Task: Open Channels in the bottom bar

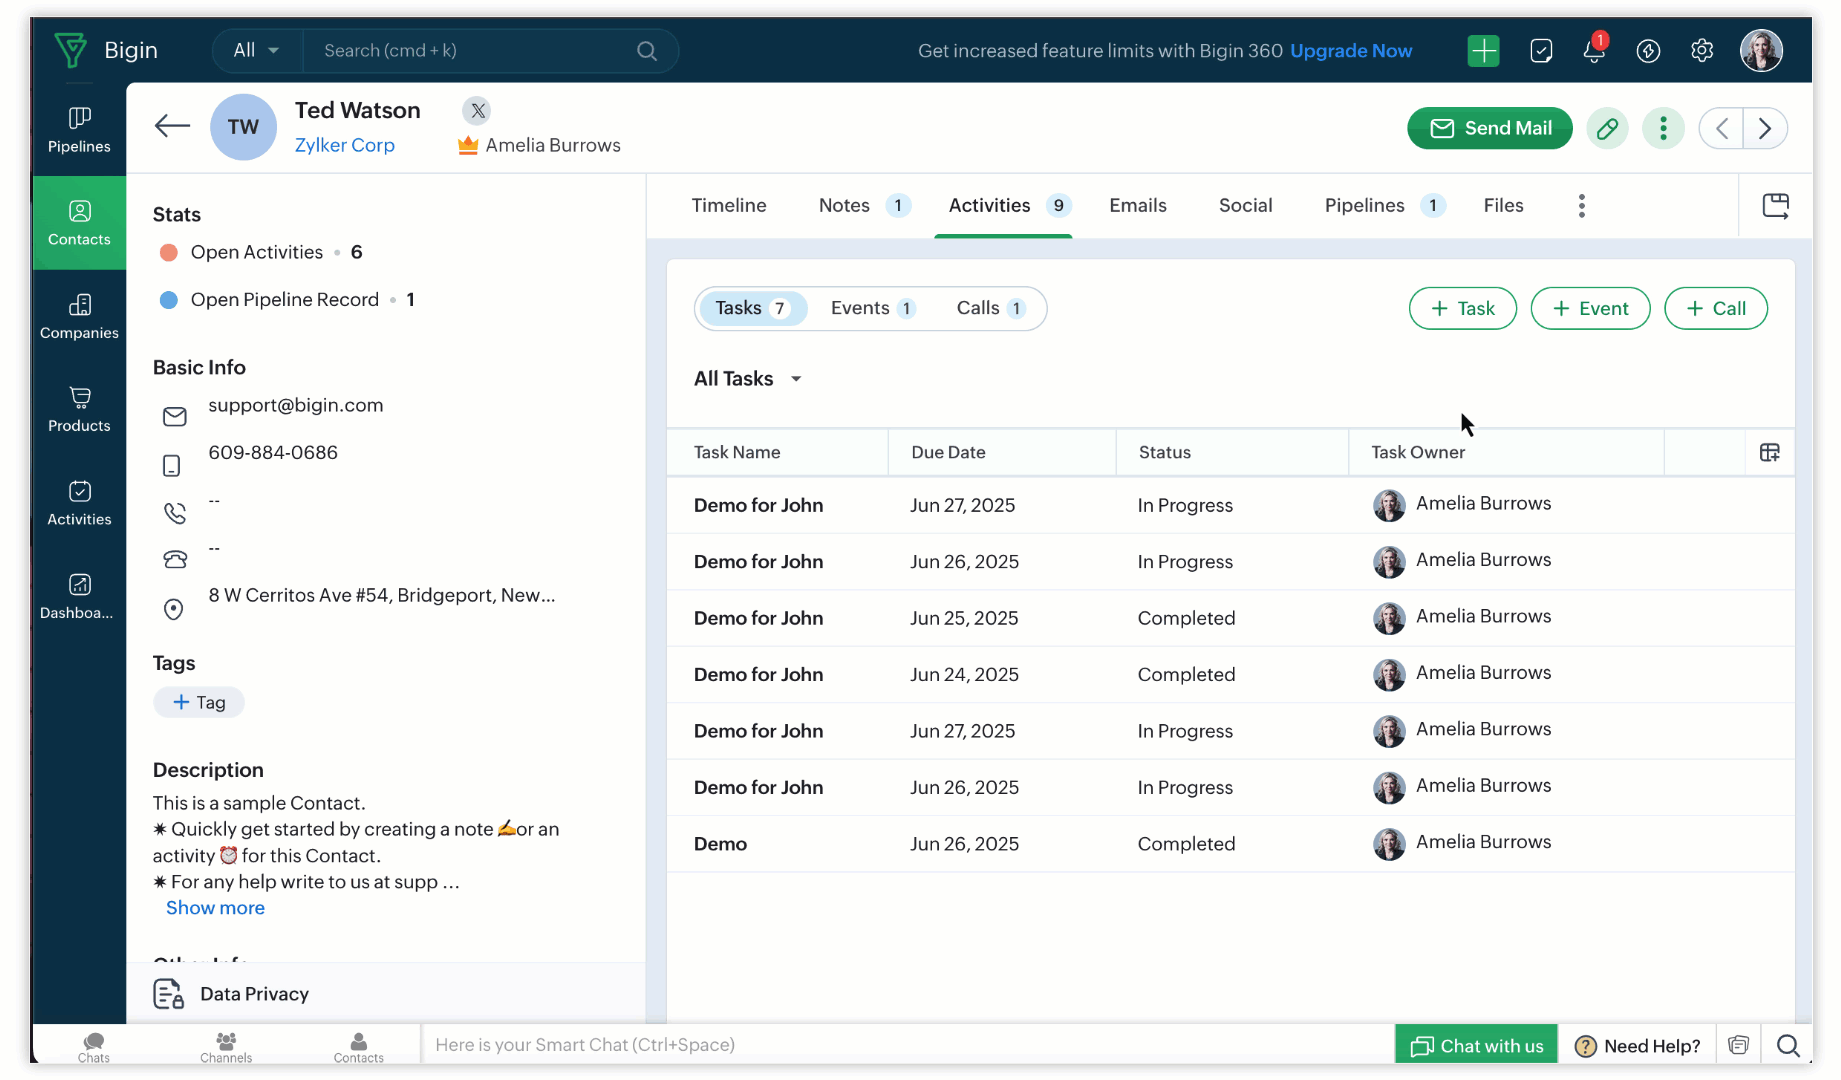Action: (x=226, y=1047)
